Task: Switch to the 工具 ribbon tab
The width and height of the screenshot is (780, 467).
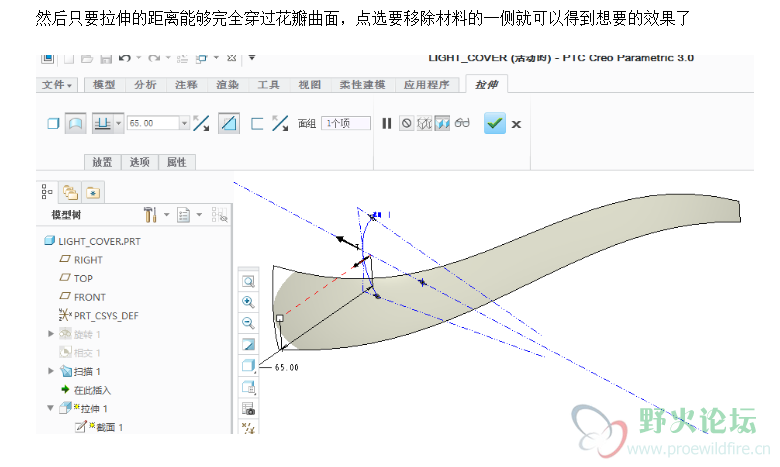Action: 268,85
